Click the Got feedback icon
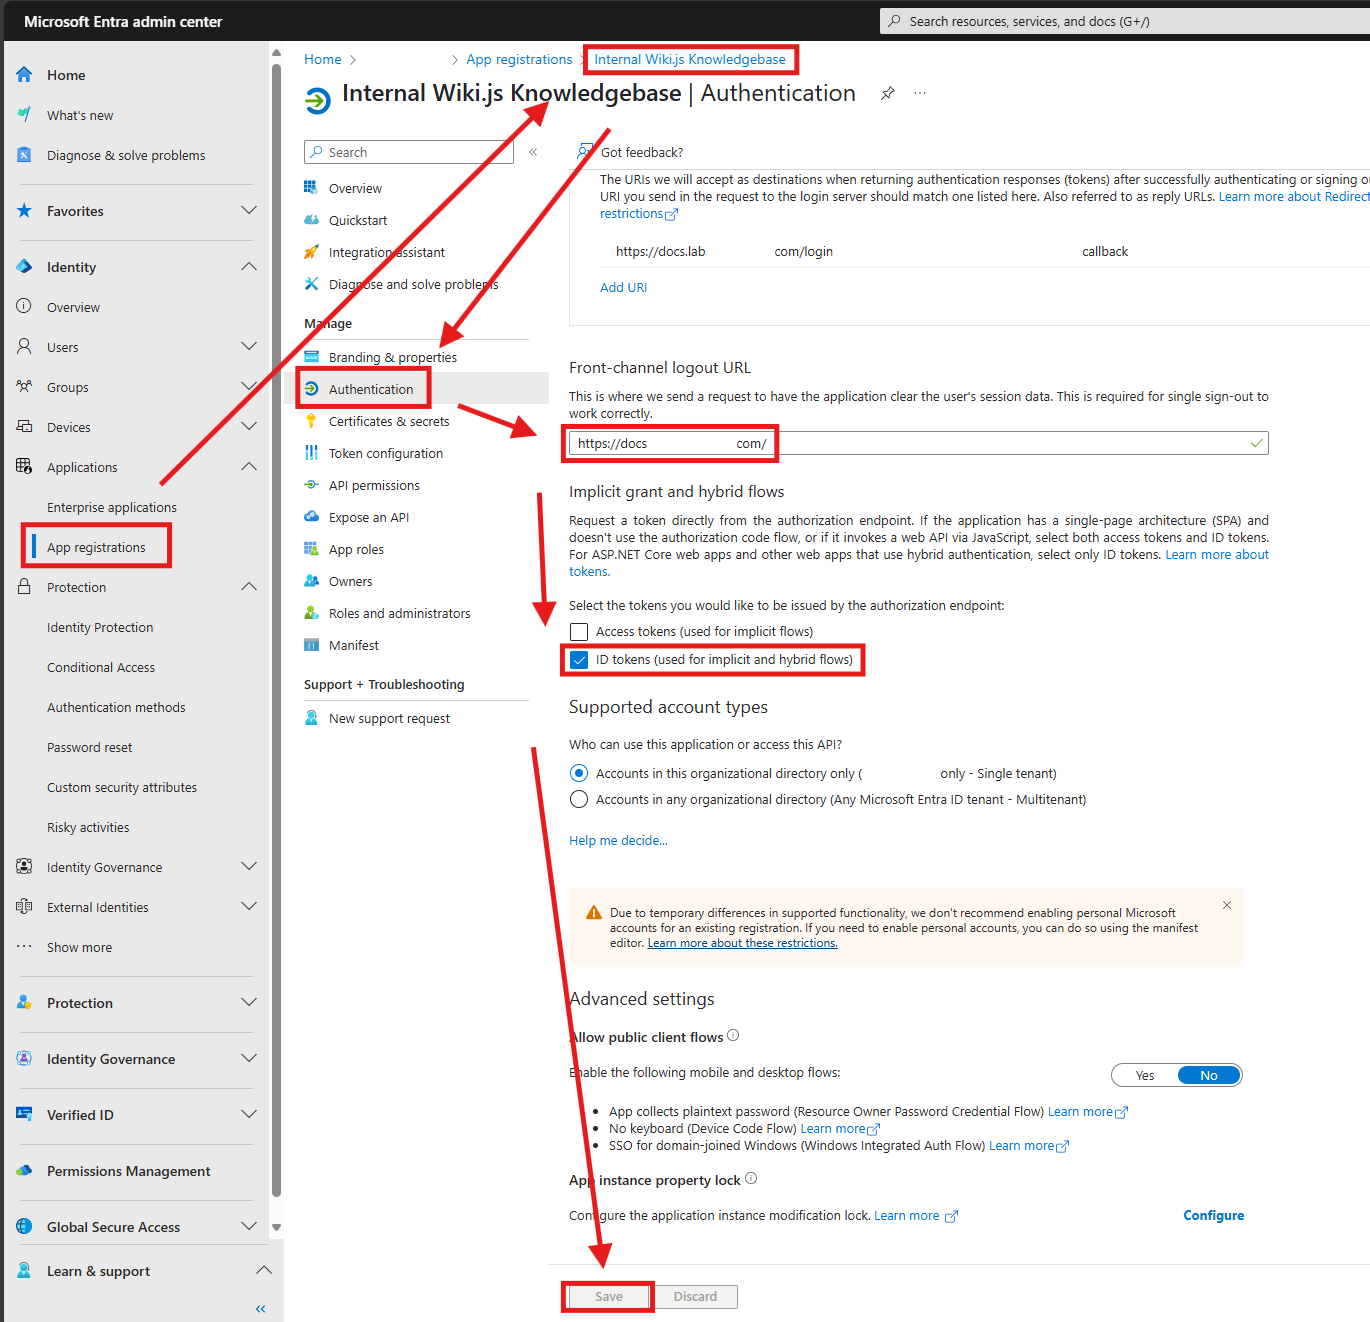The height and width of the screenshot is (1322, 1370). [x=585, y=152]
